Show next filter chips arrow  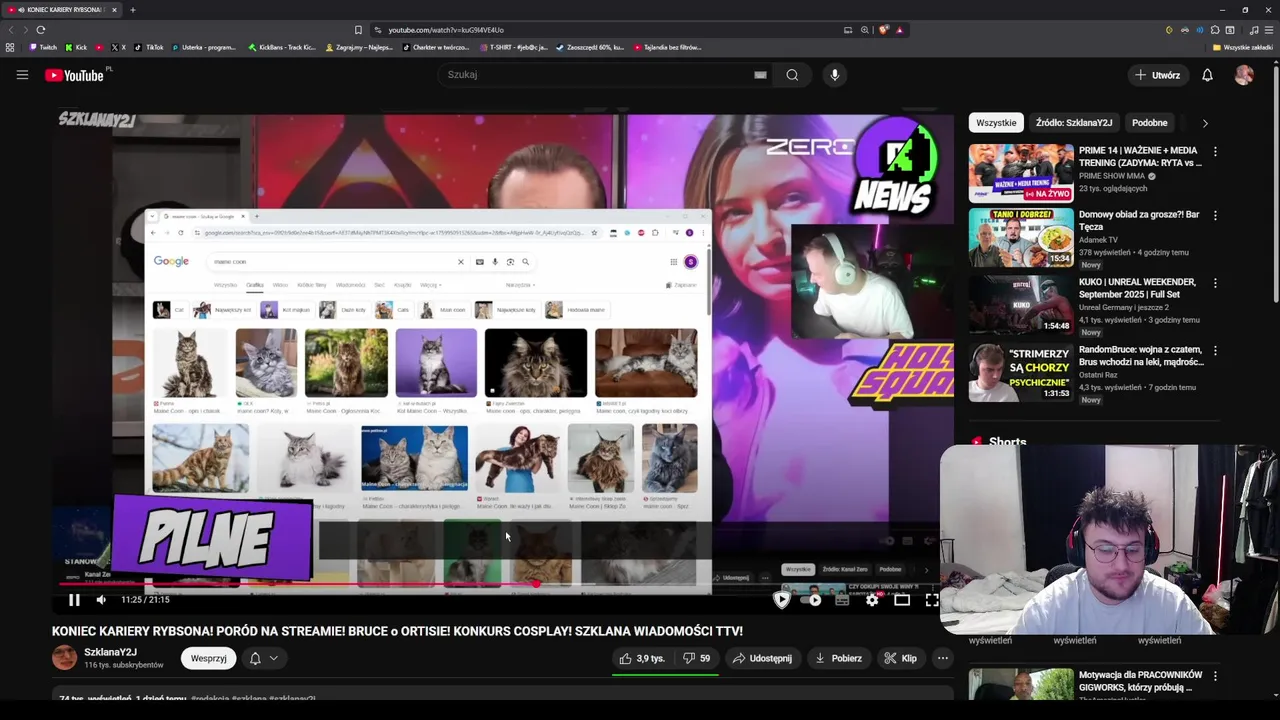pos(1205,123)
